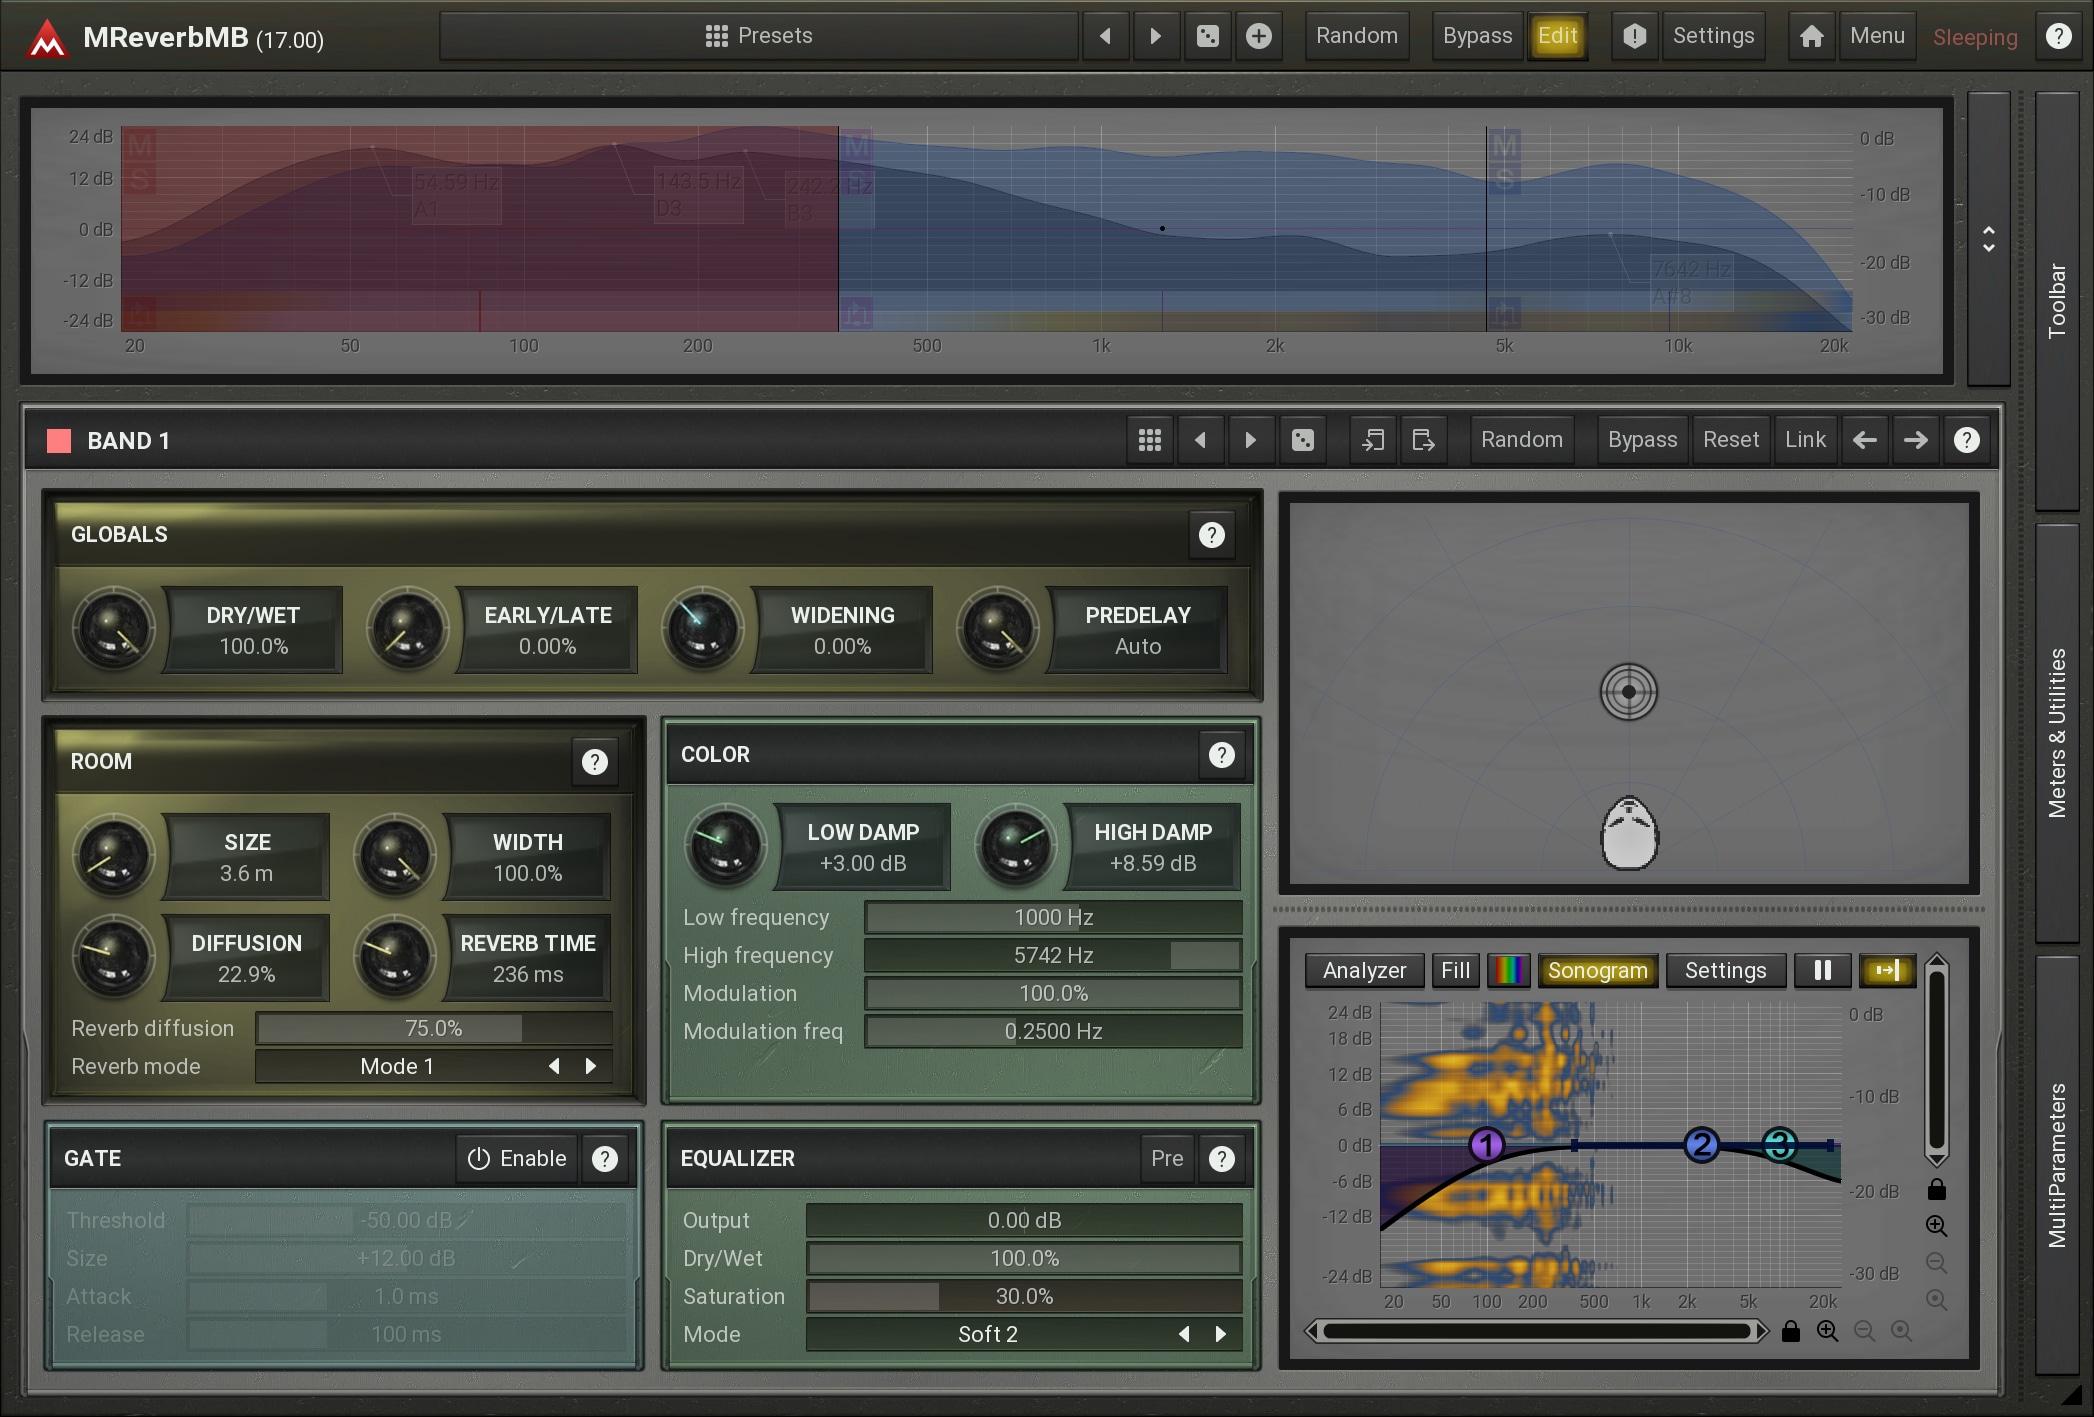The image size is (2094, 1417).
Task: Open the Toolbar side tab
Action: click(x=2057, y=300)
